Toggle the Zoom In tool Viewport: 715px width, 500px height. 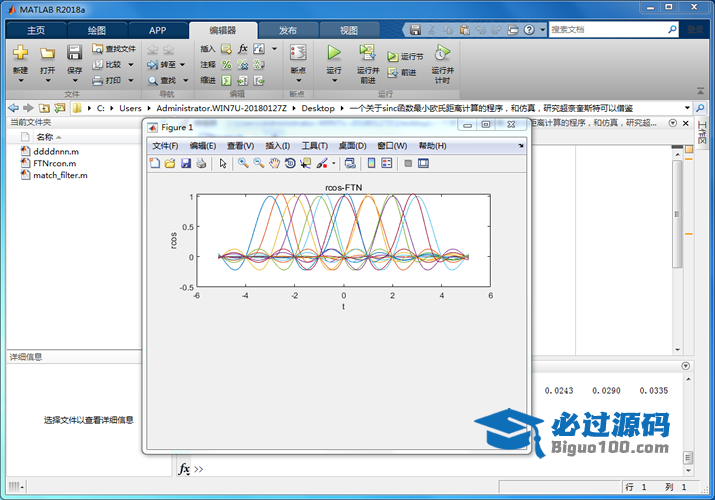[x=243, y=163]
